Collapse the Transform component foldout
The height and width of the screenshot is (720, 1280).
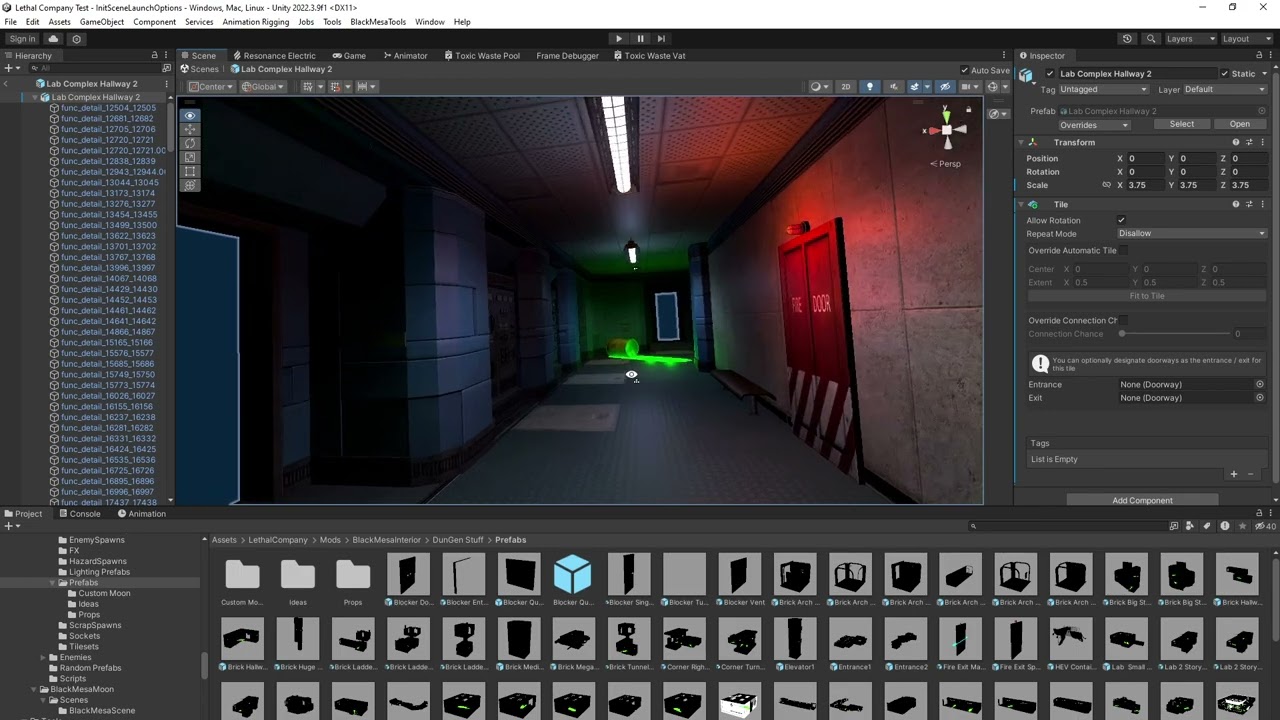pos(1022,143)
